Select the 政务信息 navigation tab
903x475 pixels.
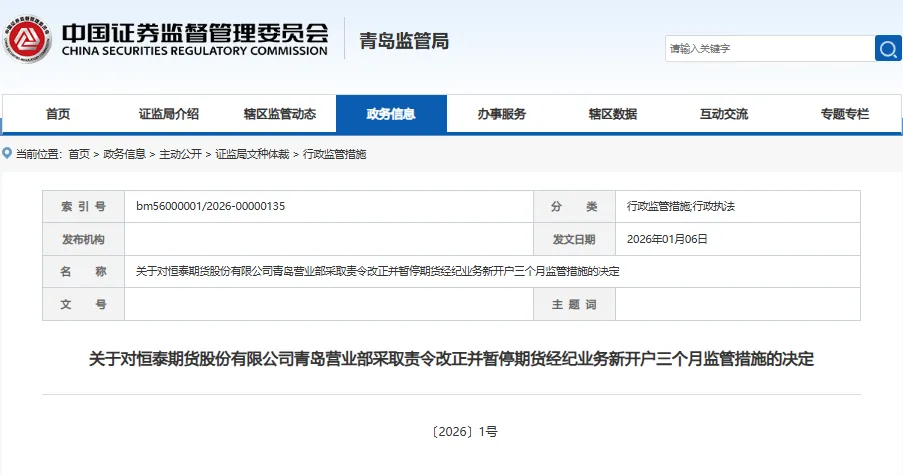(391, 114)
